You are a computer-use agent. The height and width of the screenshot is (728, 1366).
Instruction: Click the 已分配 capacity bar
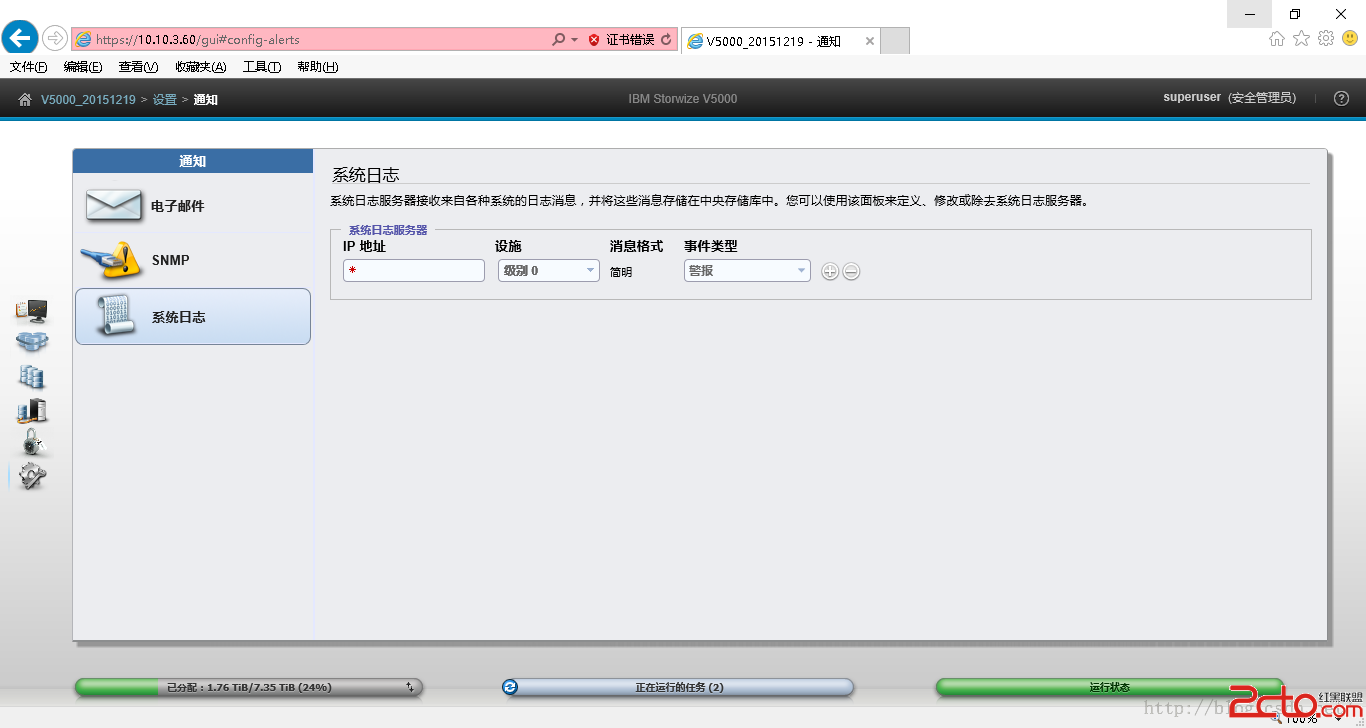(249, 687)
